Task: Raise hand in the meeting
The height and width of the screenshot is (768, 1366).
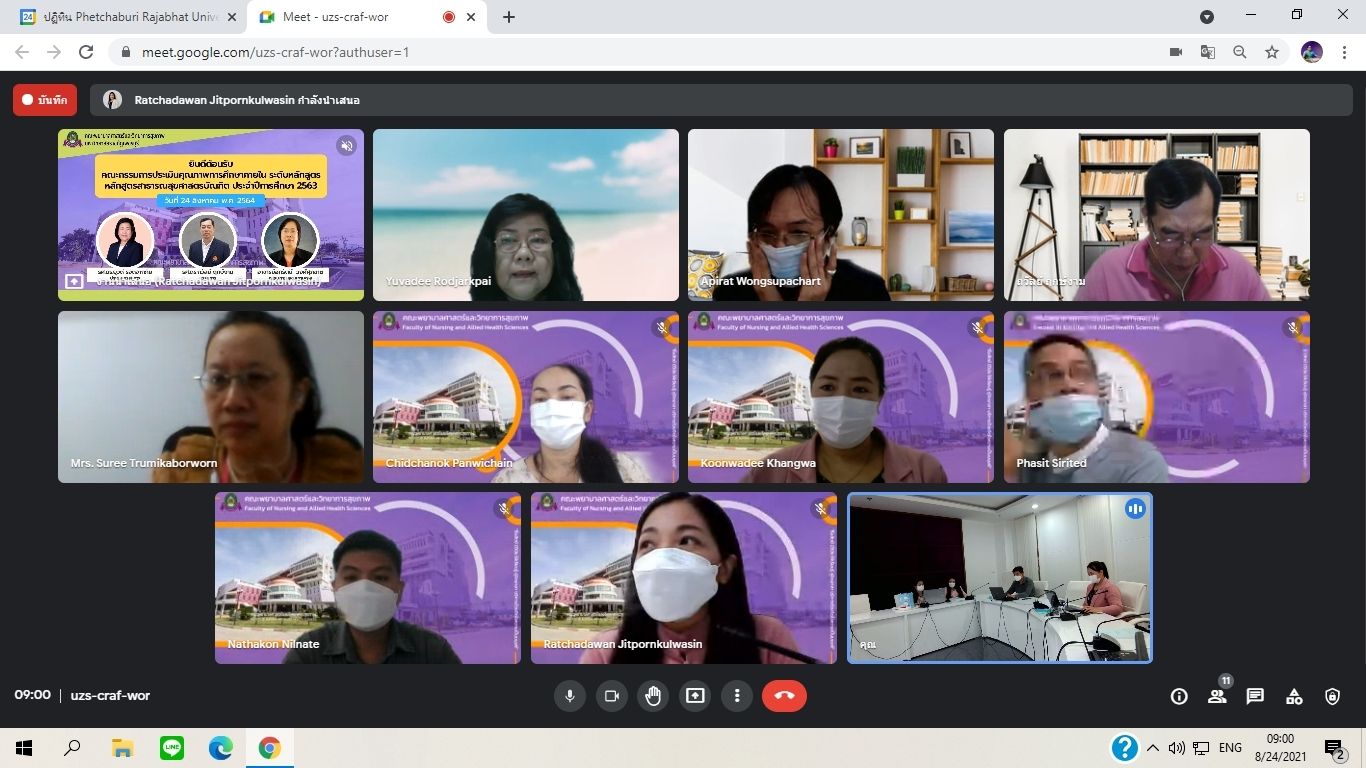Action: click(x=653, y=696)
